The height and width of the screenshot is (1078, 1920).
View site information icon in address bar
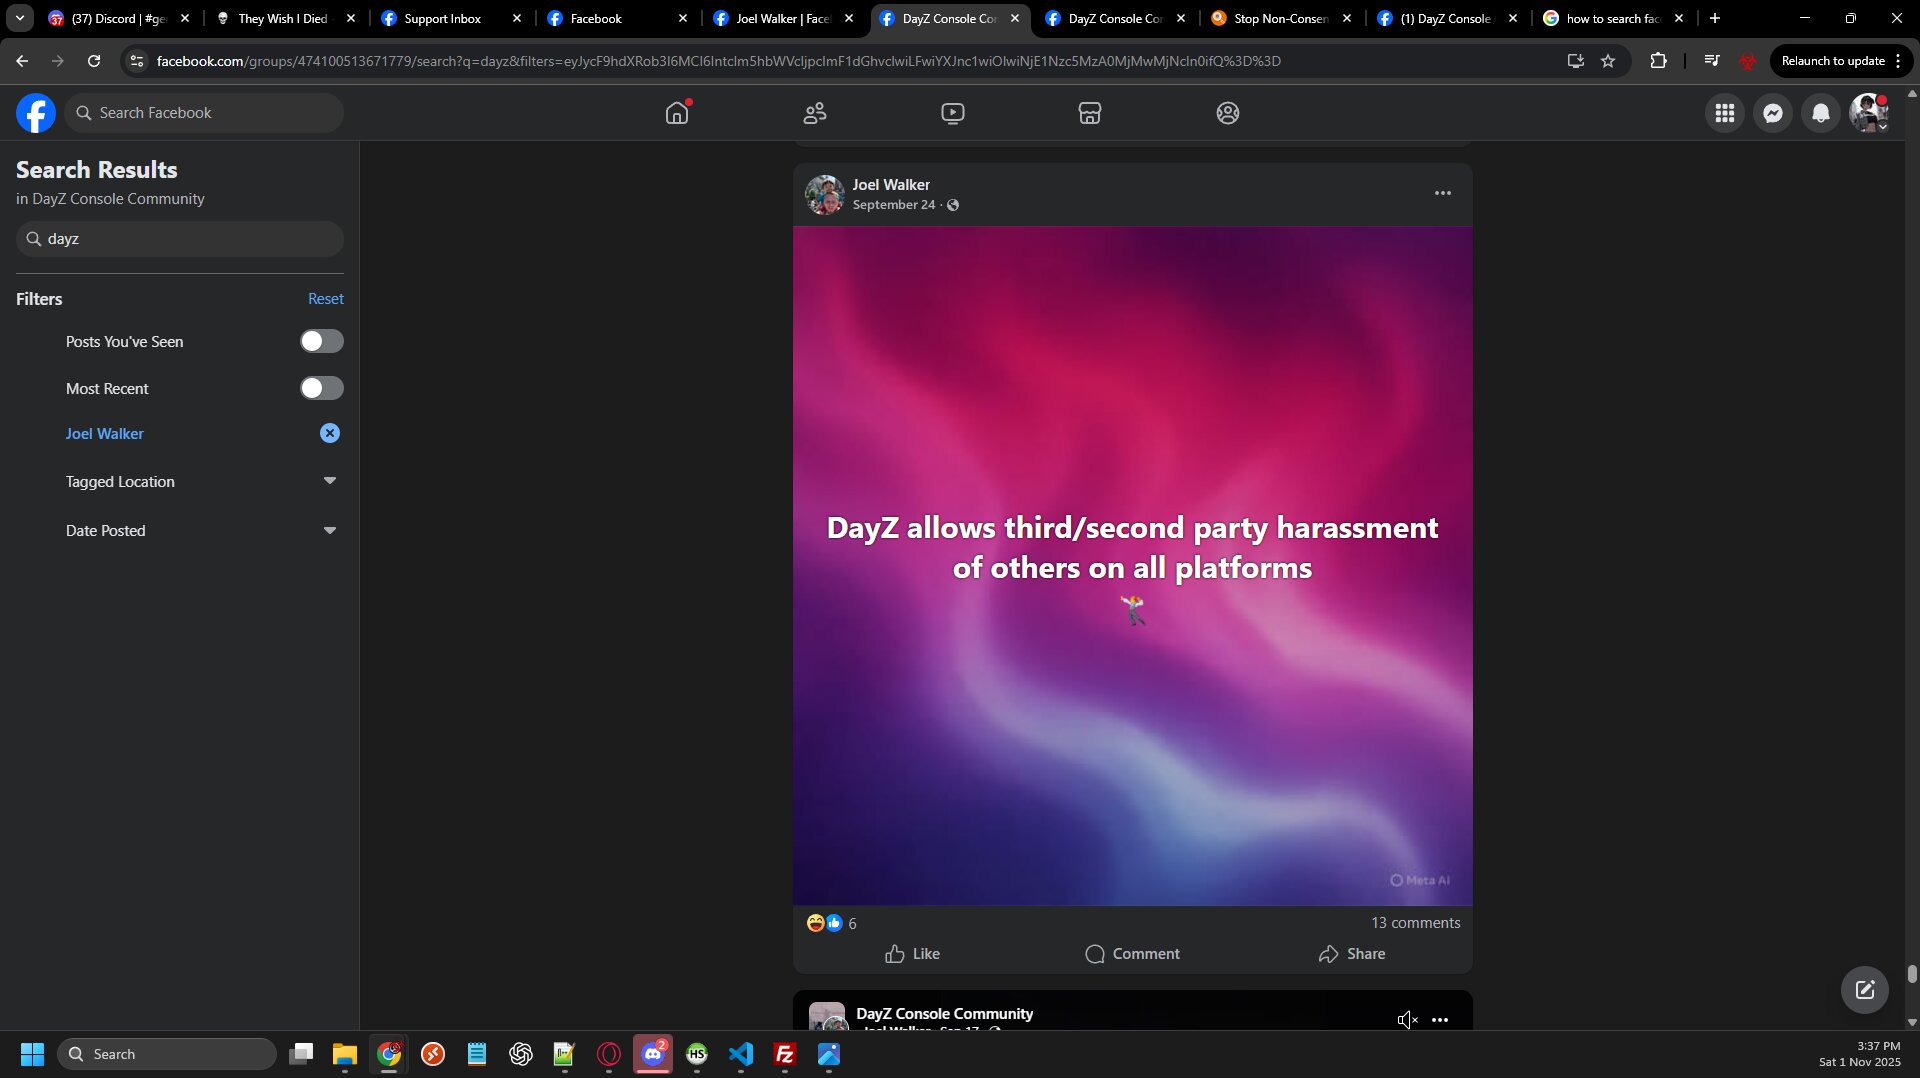click(x=137, y=61)
